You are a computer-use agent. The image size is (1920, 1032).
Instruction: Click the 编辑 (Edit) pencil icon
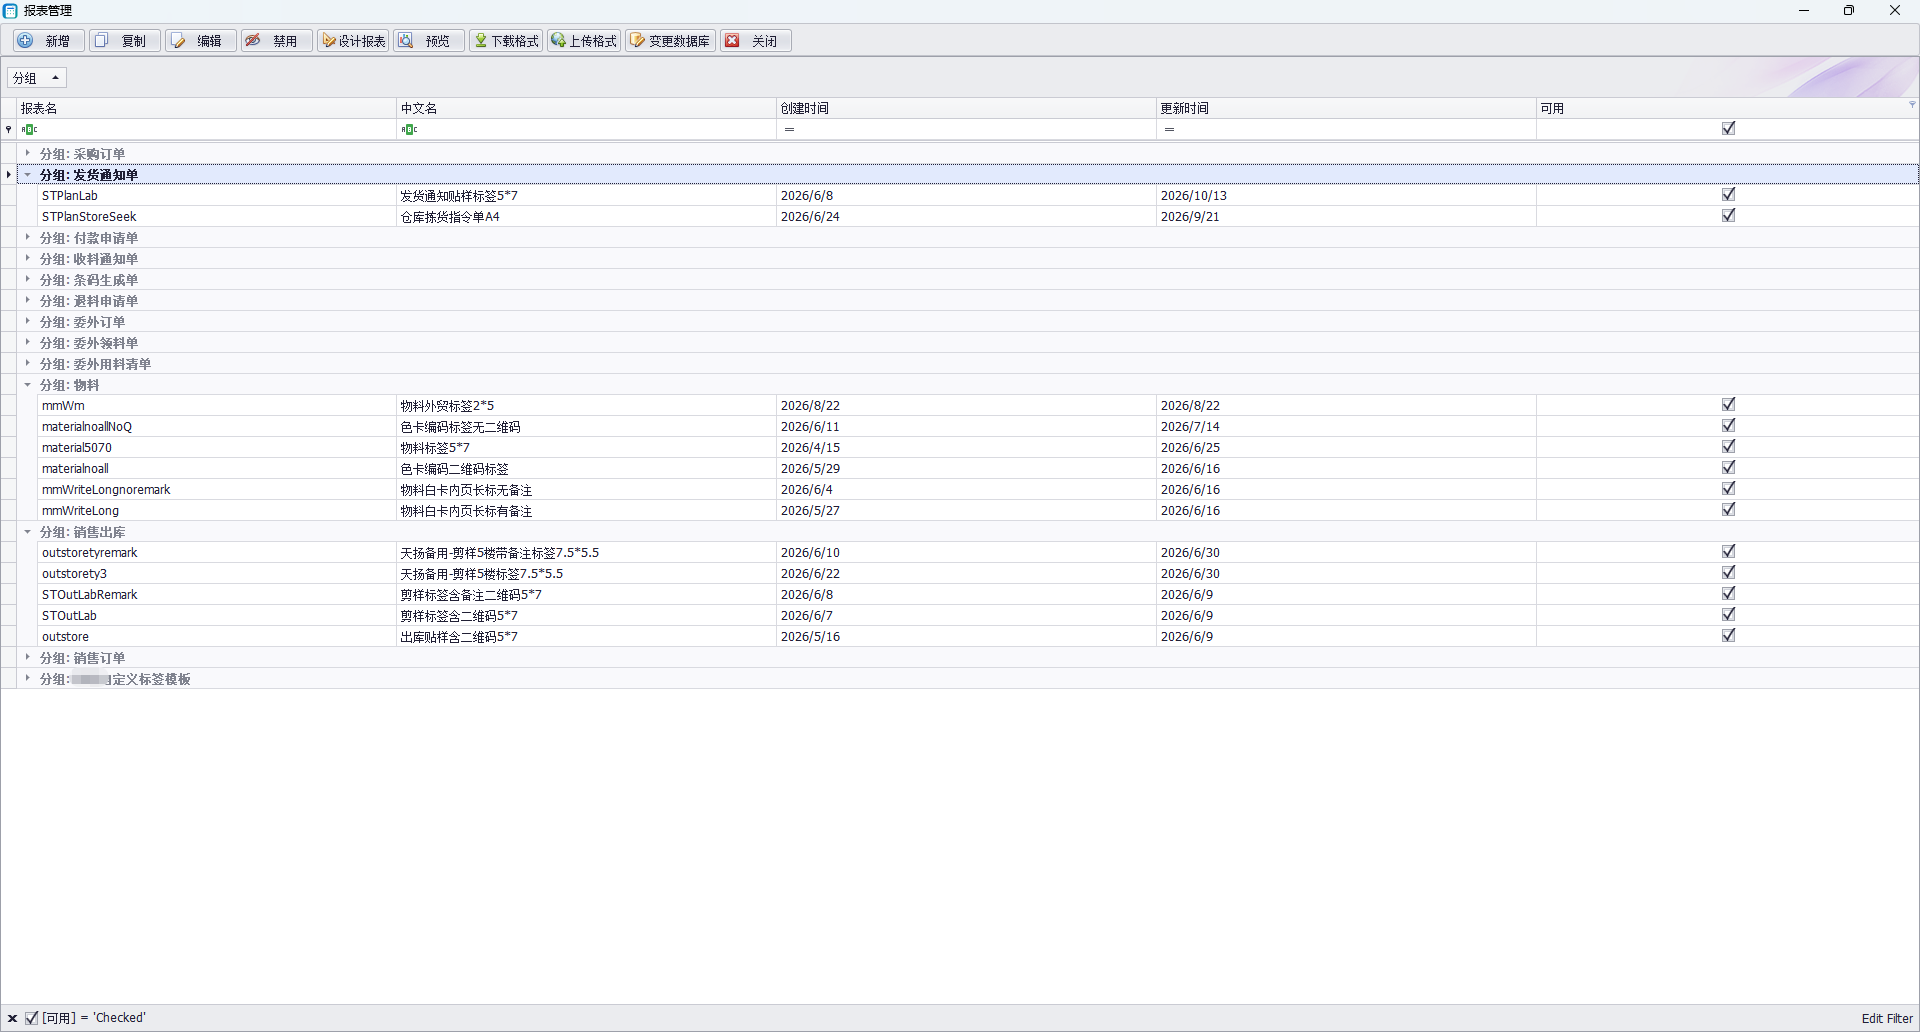pos(179,41)
